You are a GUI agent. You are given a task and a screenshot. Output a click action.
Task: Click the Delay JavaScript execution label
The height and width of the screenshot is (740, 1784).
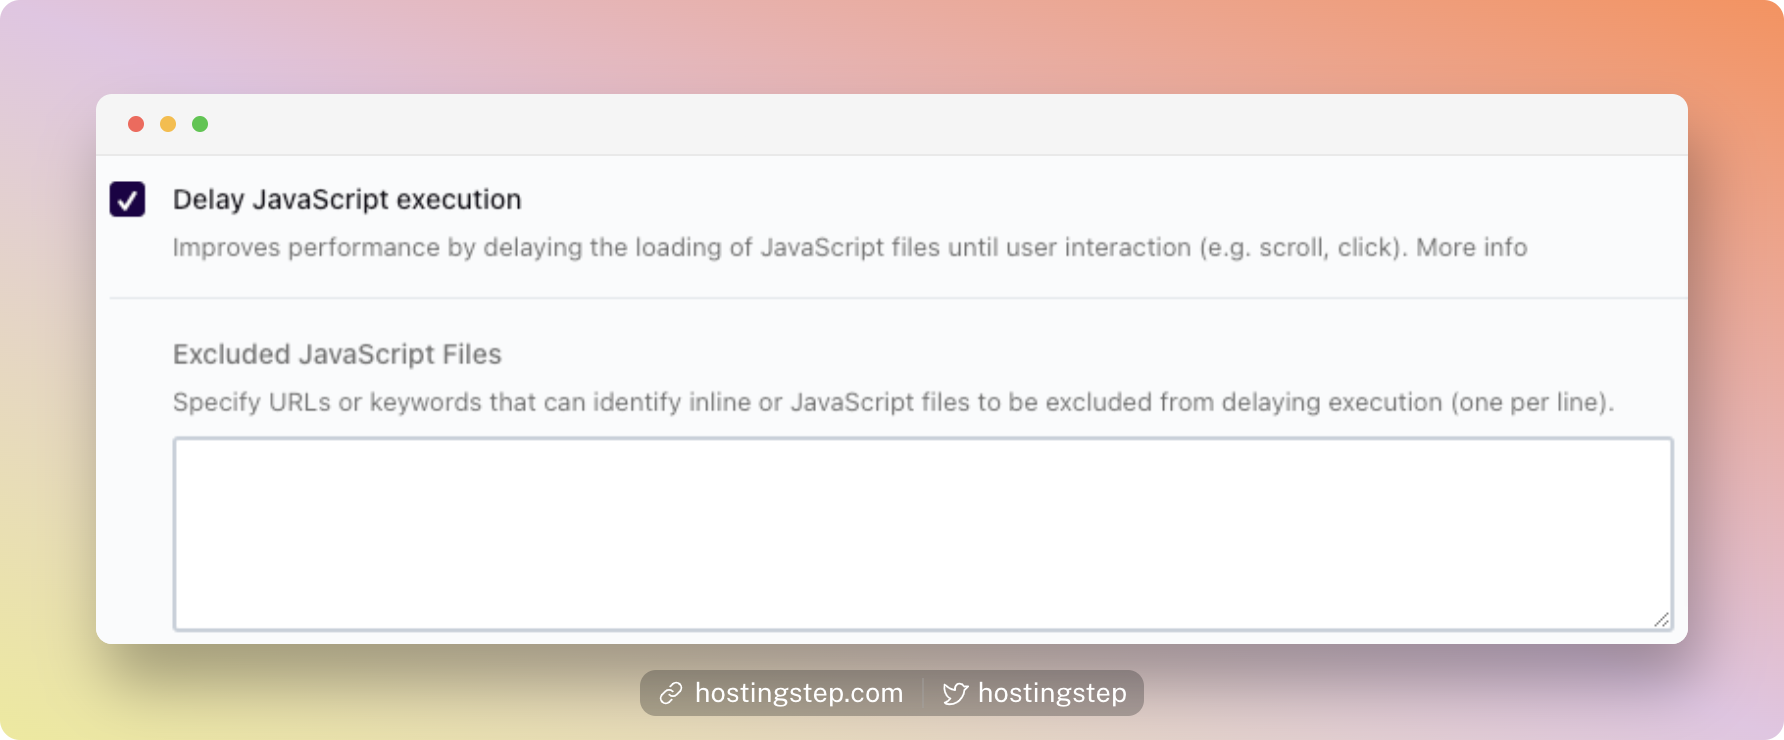coord(347,200)
